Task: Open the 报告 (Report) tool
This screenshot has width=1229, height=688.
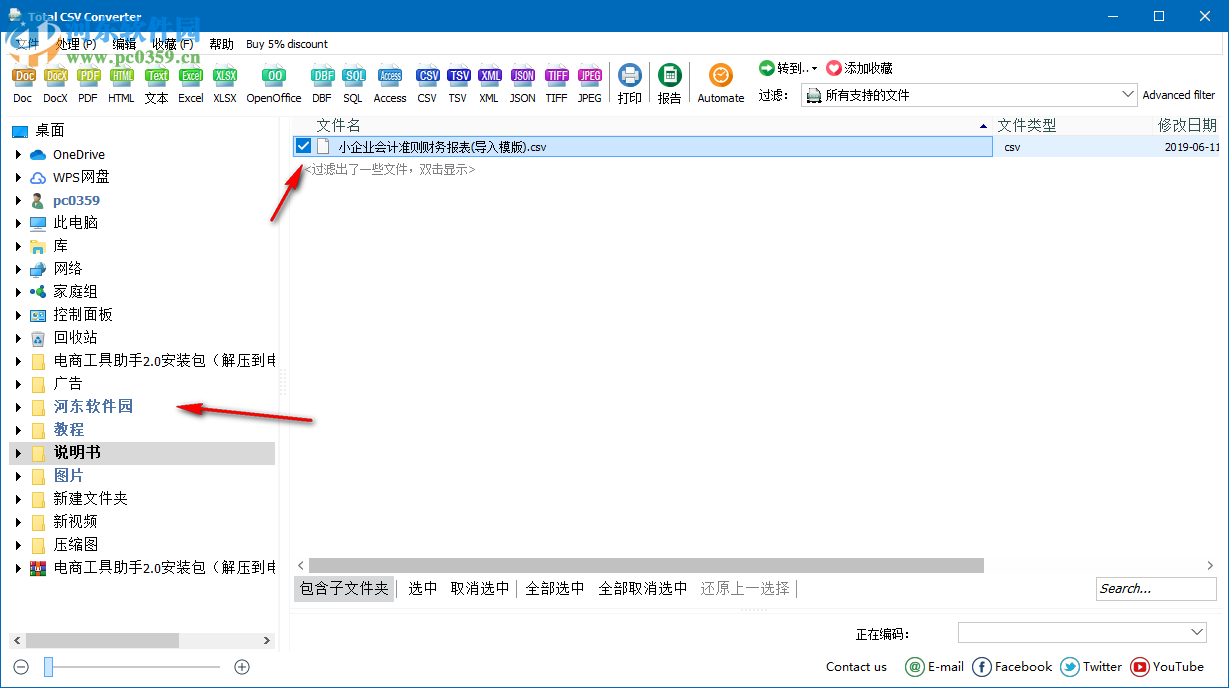Action: point(669,75)
